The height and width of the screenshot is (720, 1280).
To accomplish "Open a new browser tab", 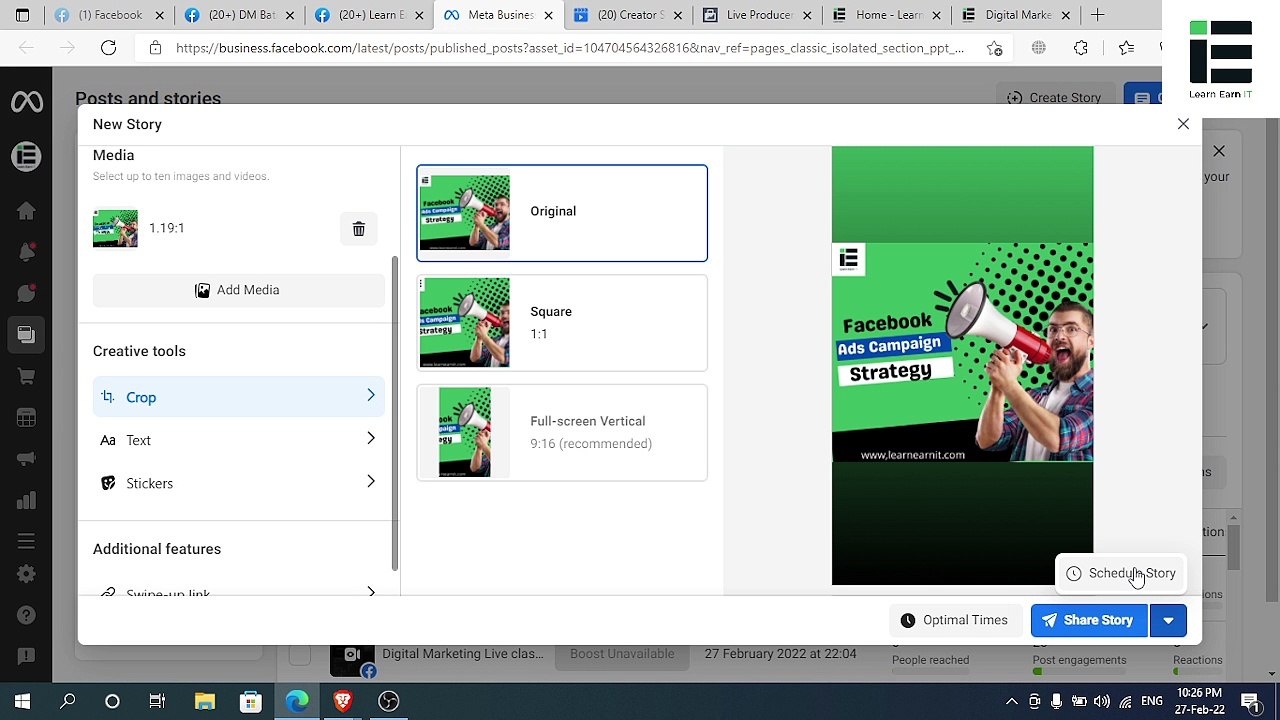I will tap(1097, 15).
